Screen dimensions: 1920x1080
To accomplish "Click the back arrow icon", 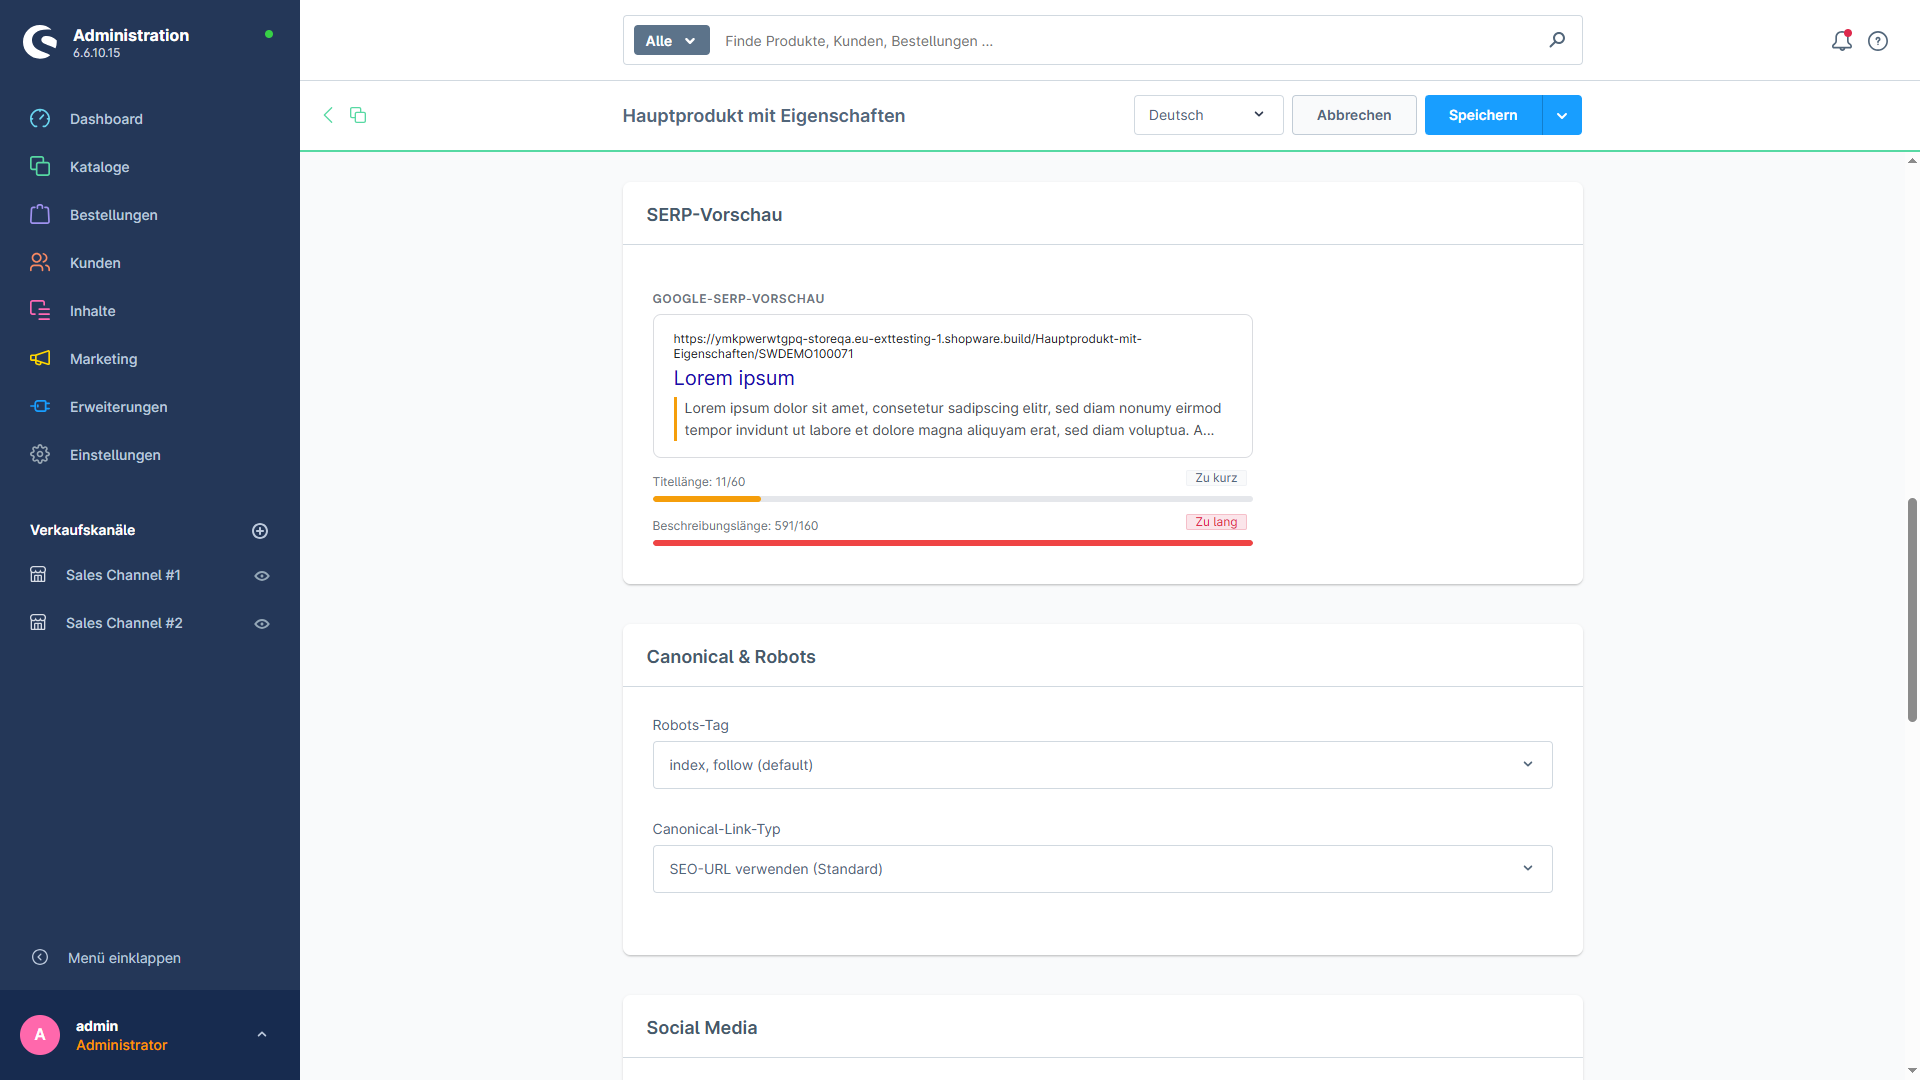I will (x=328, y=115).
